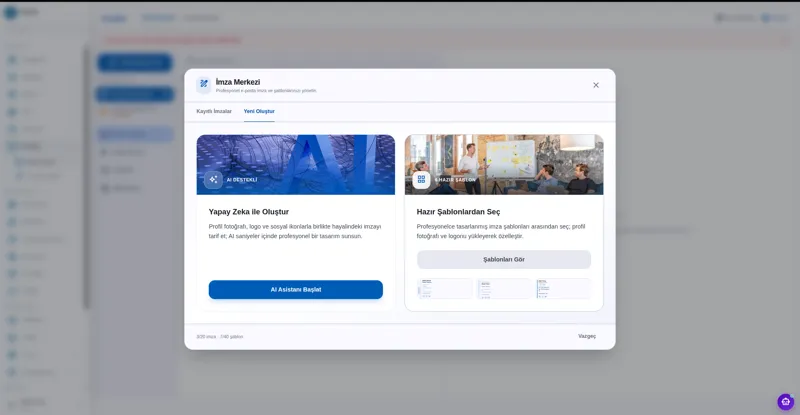Click the İmza Merkezi signature pen icon
Viewport: 800px width, 415px height.
pyautogui.click(x=204, y=84)
